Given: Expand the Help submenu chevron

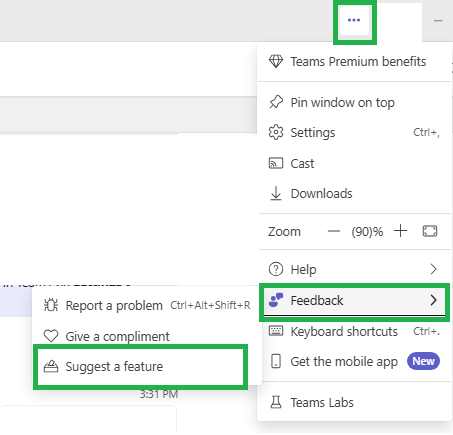Looking at the screenshot, I should tap(433, 269).
